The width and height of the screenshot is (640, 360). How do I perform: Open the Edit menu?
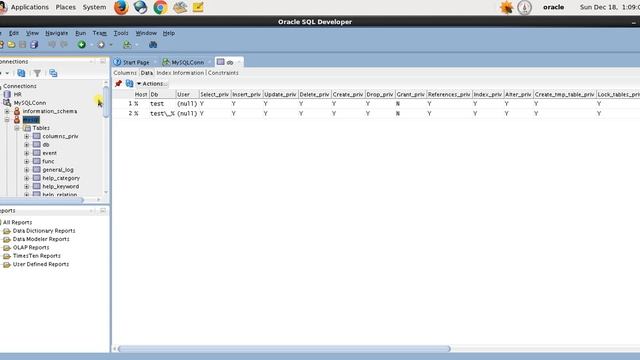(14, 33)
